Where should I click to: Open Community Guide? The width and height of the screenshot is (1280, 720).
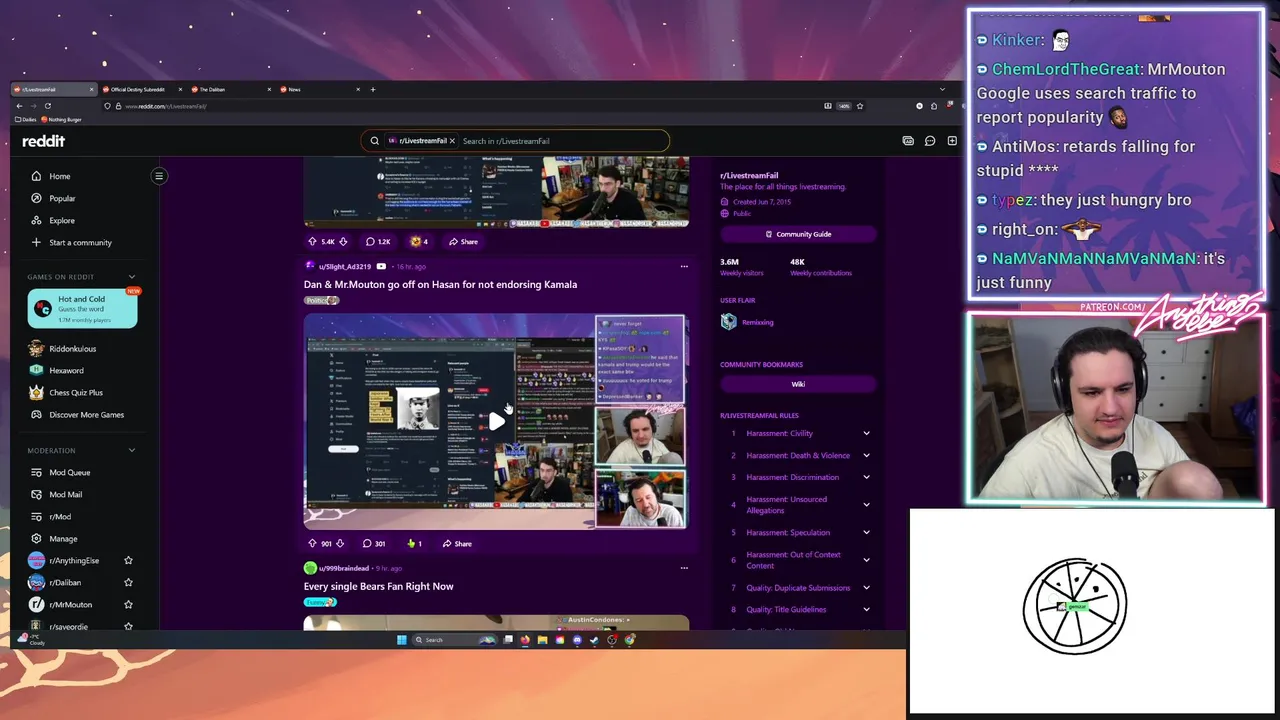tap(798, 234)
